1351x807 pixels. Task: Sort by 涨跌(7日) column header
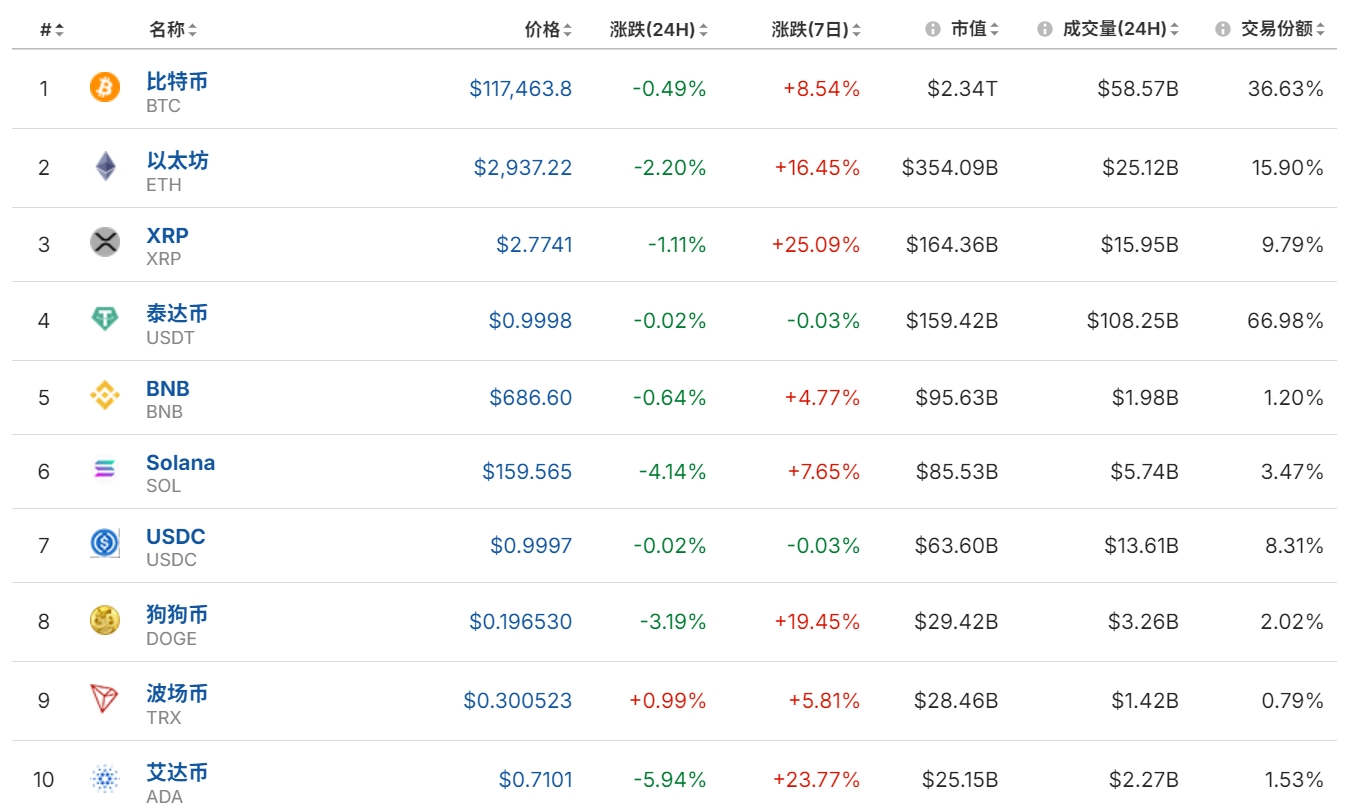tap(816, 29)
